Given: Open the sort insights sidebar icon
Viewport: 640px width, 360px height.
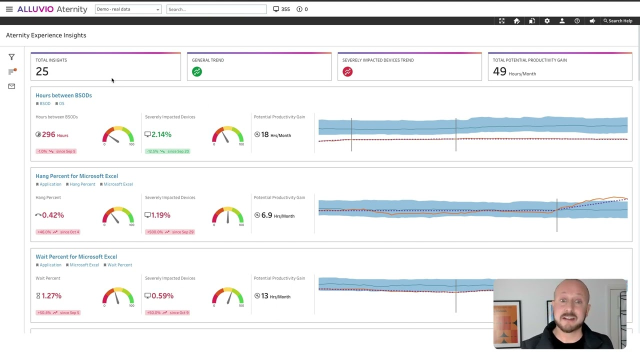Looking at the screenshot, I should (x=12, y=71).
